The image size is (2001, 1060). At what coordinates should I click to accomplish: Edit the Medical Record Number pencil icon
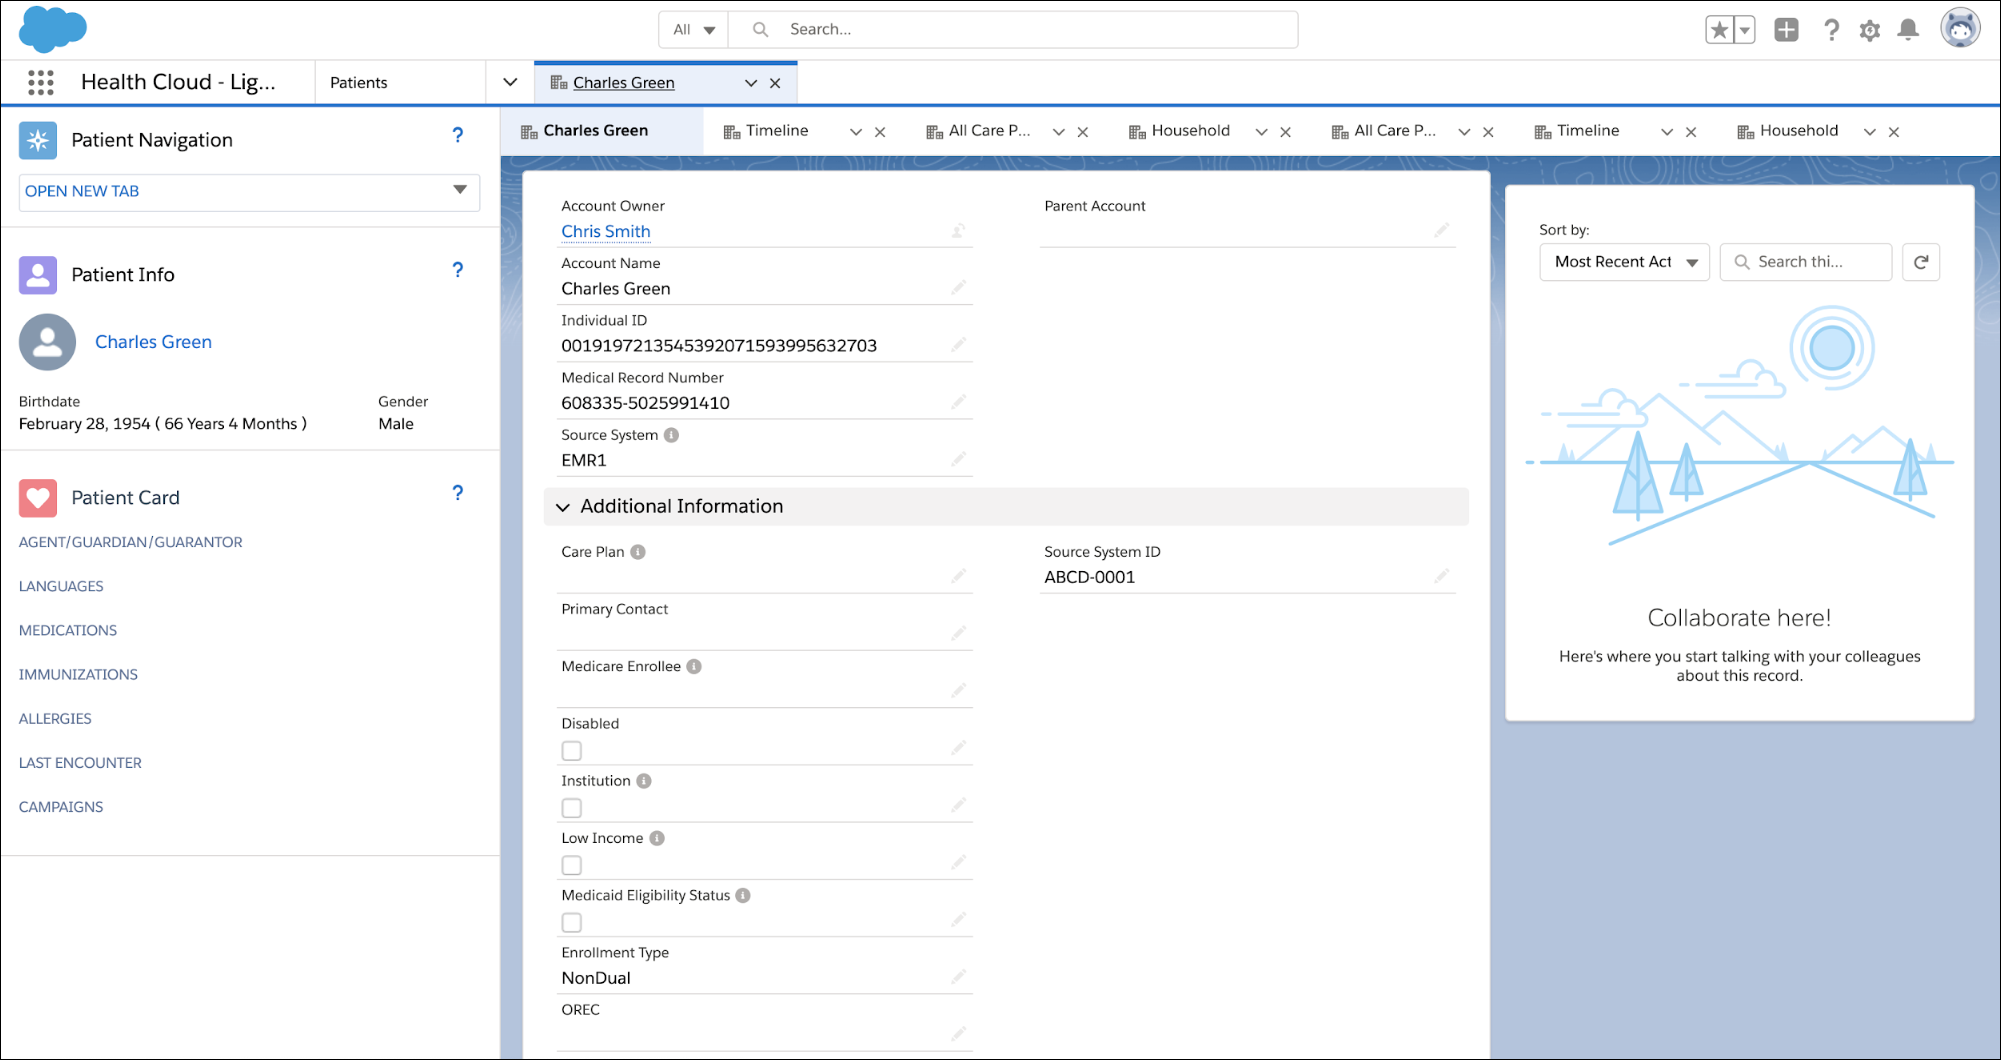pyautogui.click(x=958, y=402)
